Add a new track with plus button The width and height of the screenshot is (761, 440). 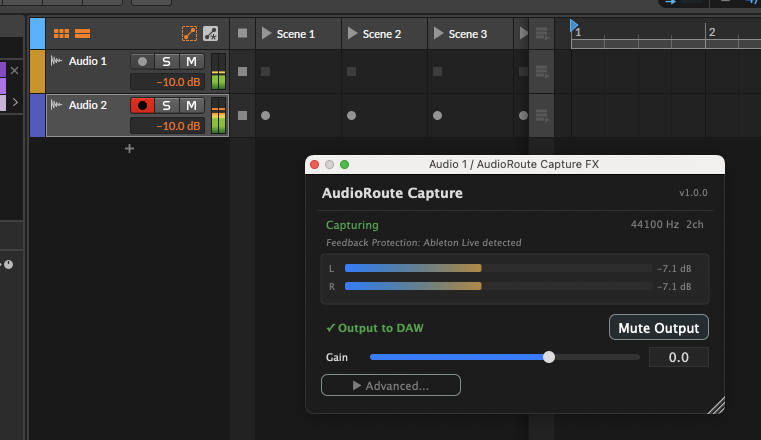point(129,148)
